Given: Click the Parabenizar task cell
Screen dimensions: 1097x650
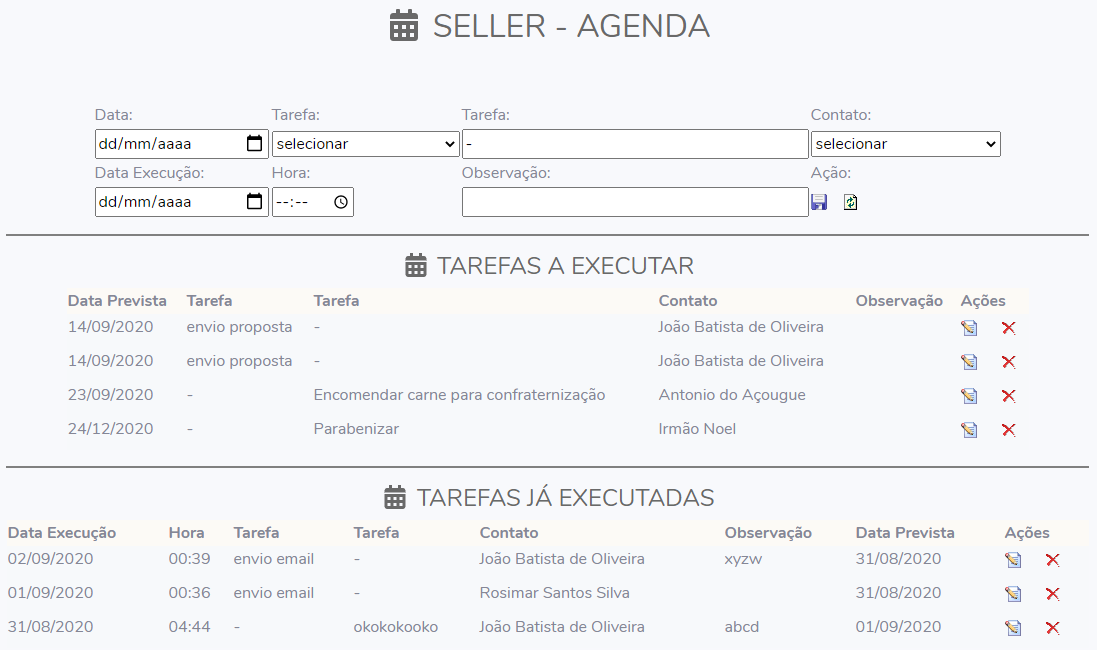Looking at the screenshot, I should pyautogui.click(x=356, y=429).
